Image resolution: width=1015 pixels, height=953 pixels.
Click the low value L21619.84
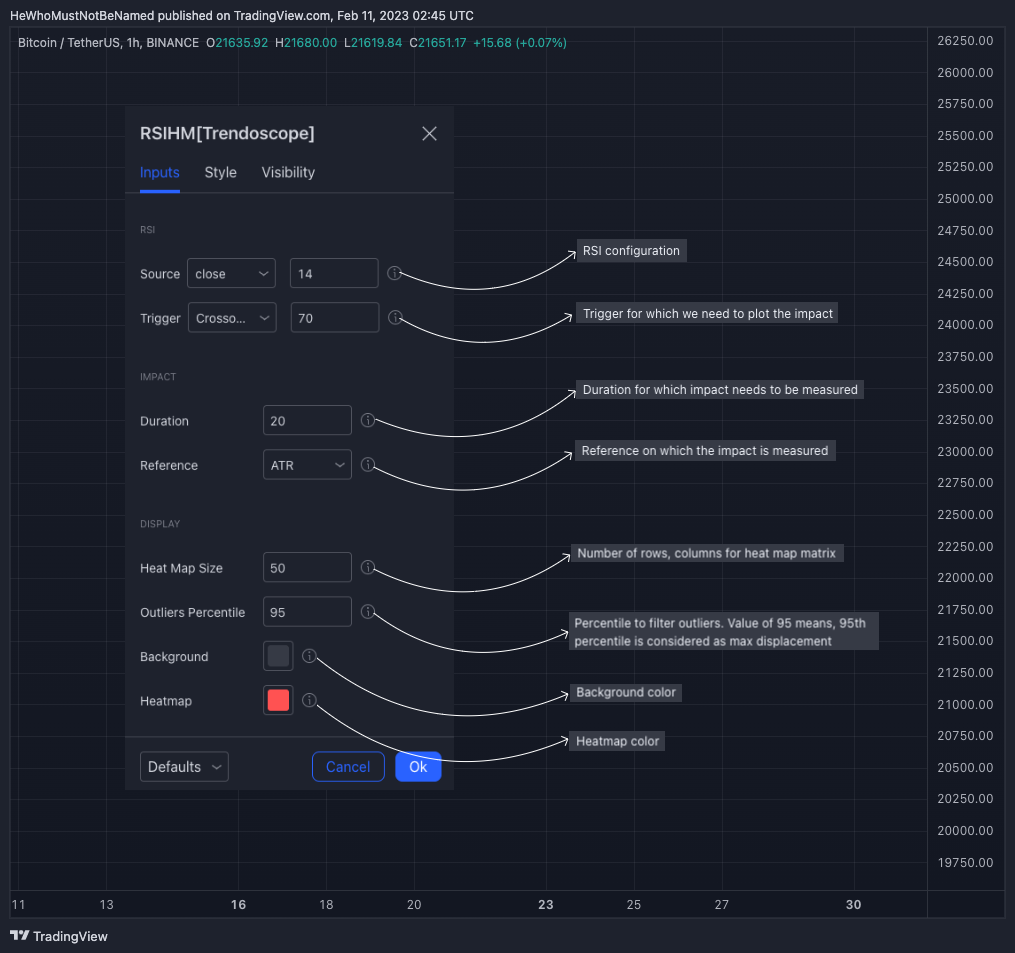[373, 43]
